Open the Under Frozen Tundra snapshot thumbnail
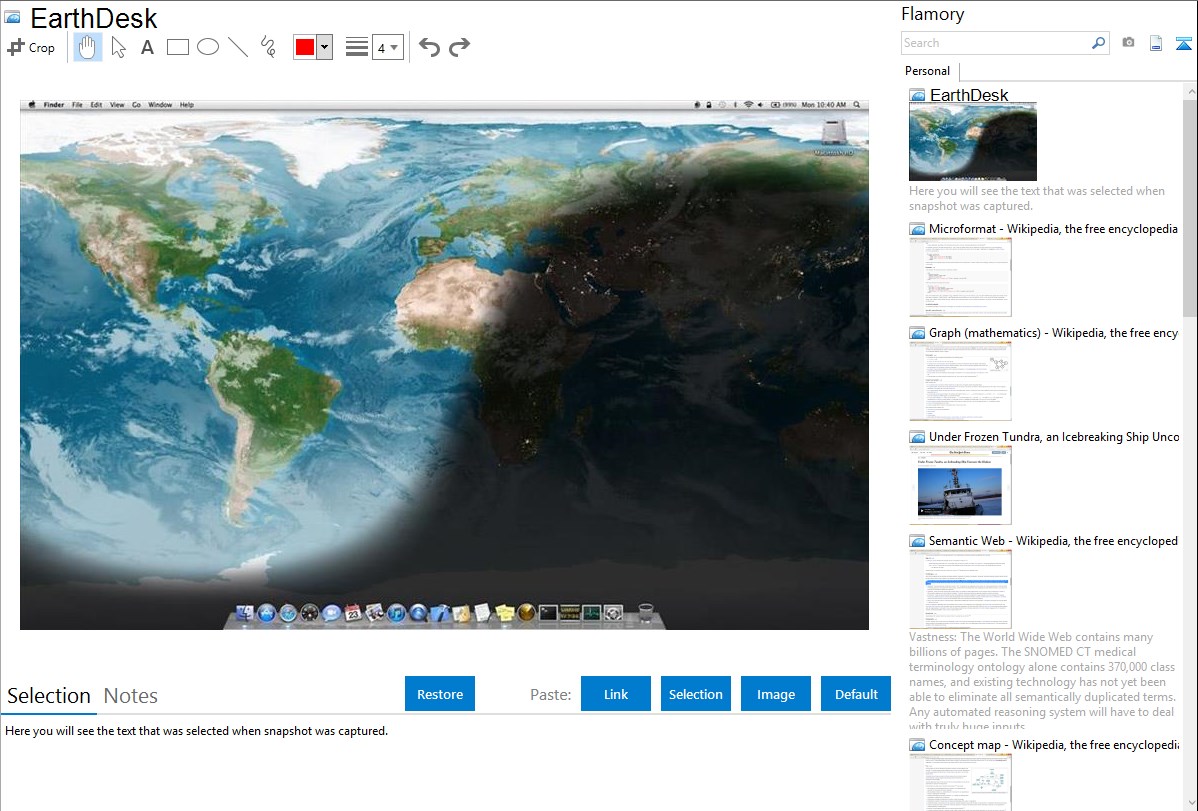Image resolution: width=1198 pixels, height=811 pixels. pos(960,485)
